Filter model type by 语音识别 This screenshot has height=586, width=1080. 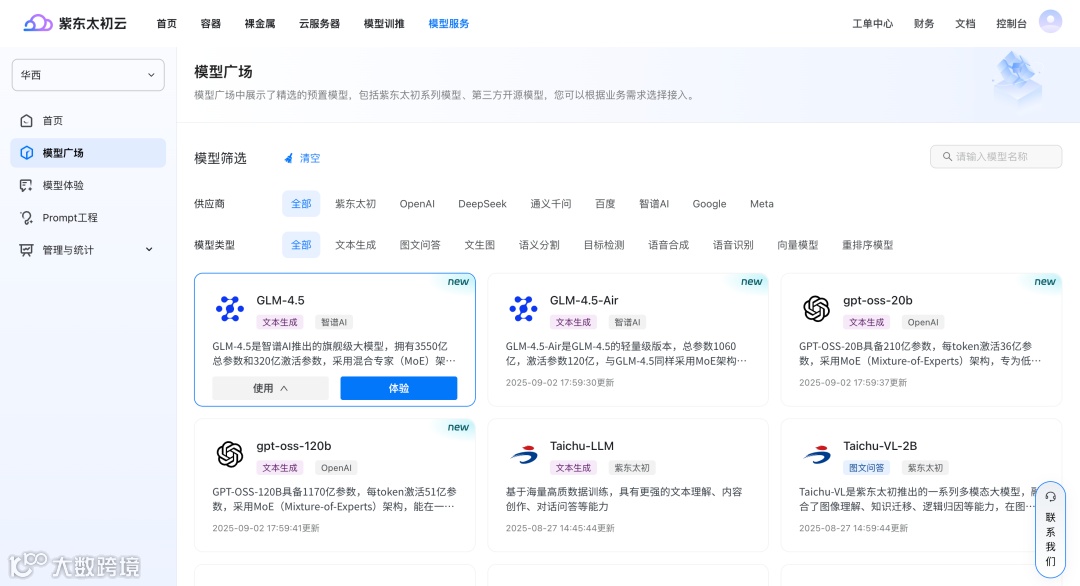pyautogui.click(x=734, y=245)
